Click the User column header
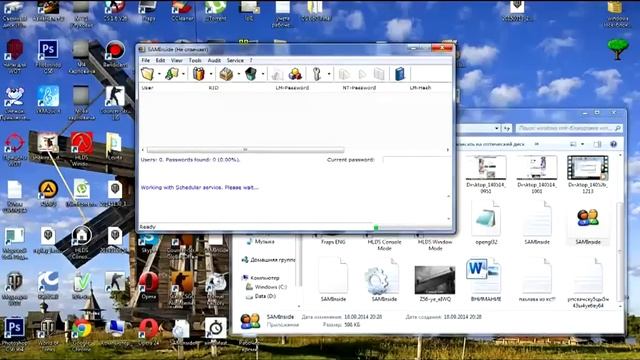The height and width of the screenshot is (360, 640). [147, 88]
